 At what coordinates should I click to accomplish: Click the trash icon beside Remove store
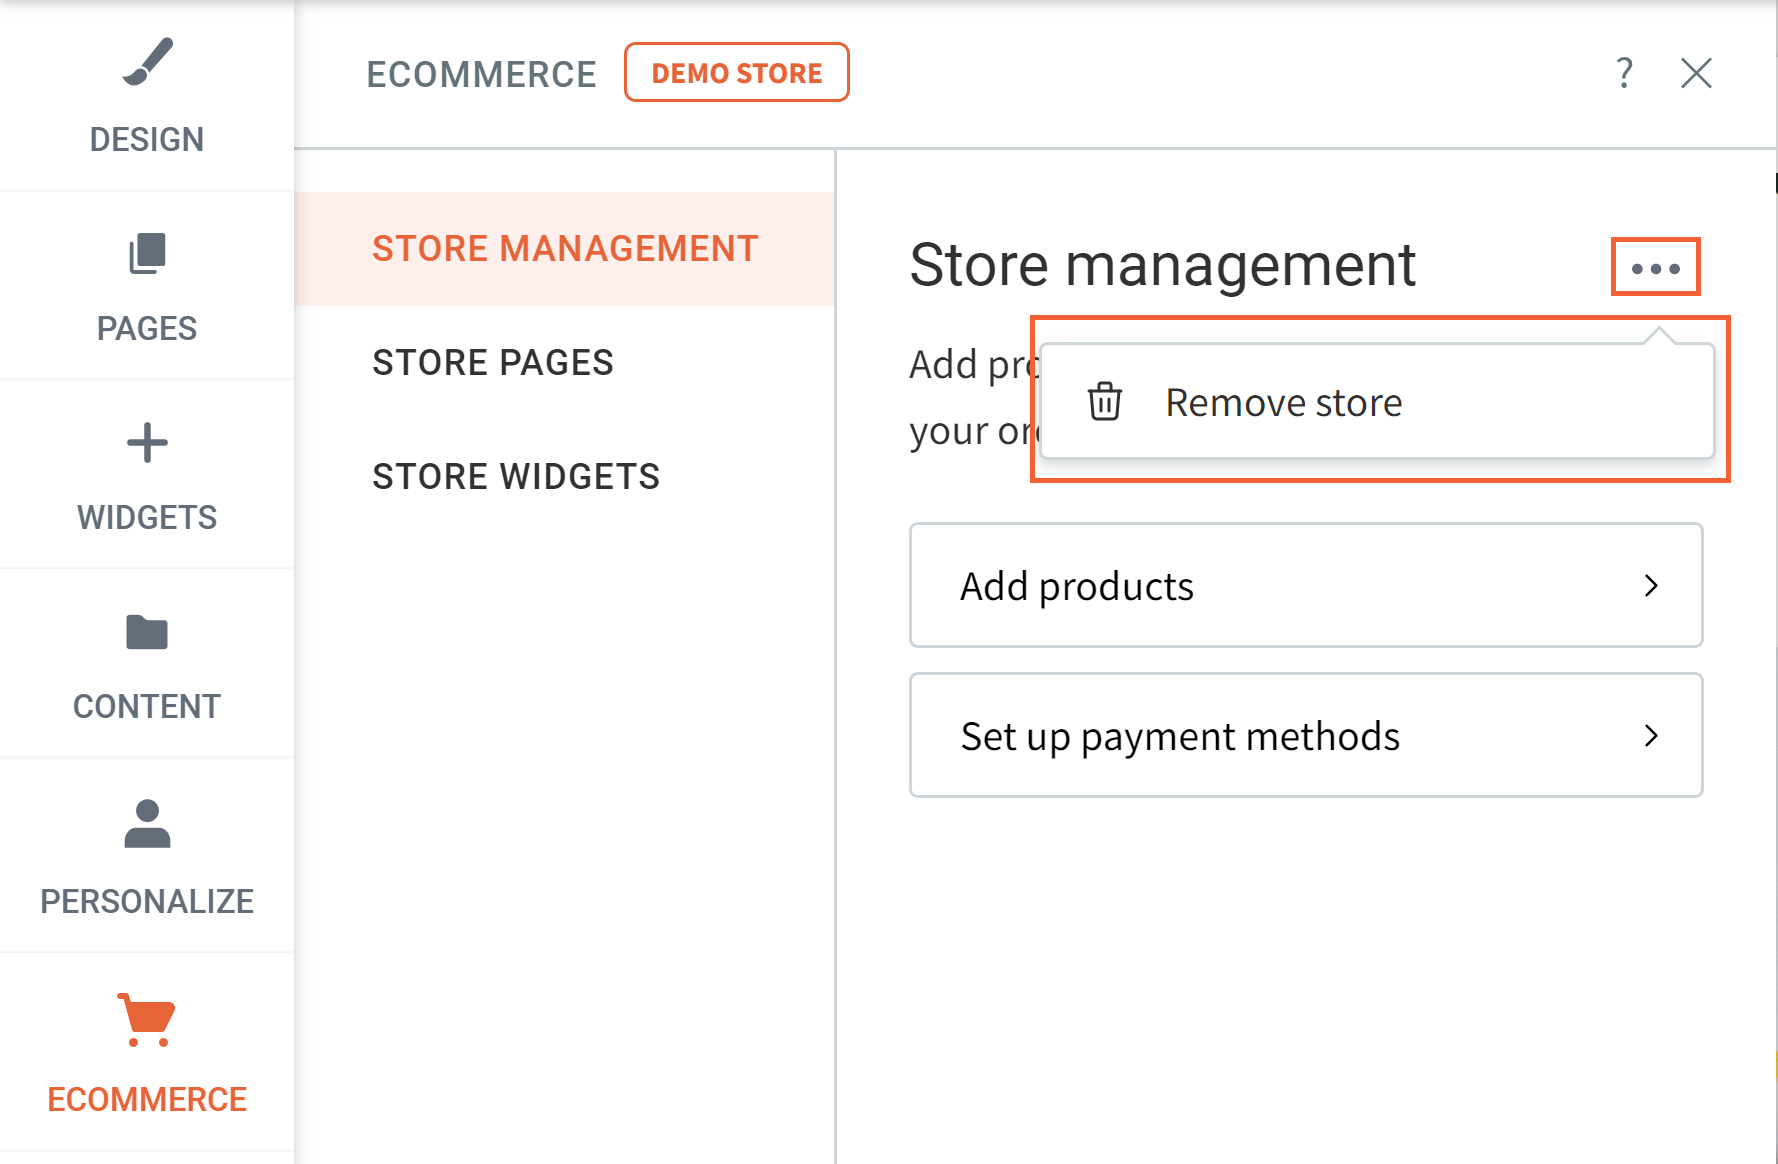pos(1105,402)
